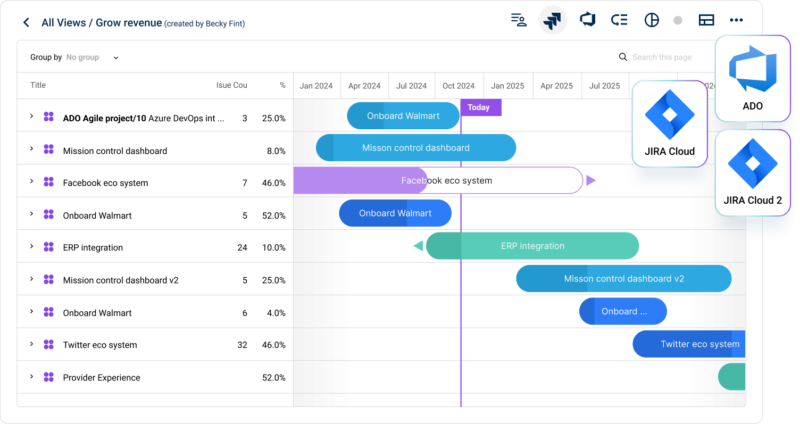The height and width of the screenshot is (424, 800).
Task: Click the ERP integration Gantt bar
Action: (532, 246)
